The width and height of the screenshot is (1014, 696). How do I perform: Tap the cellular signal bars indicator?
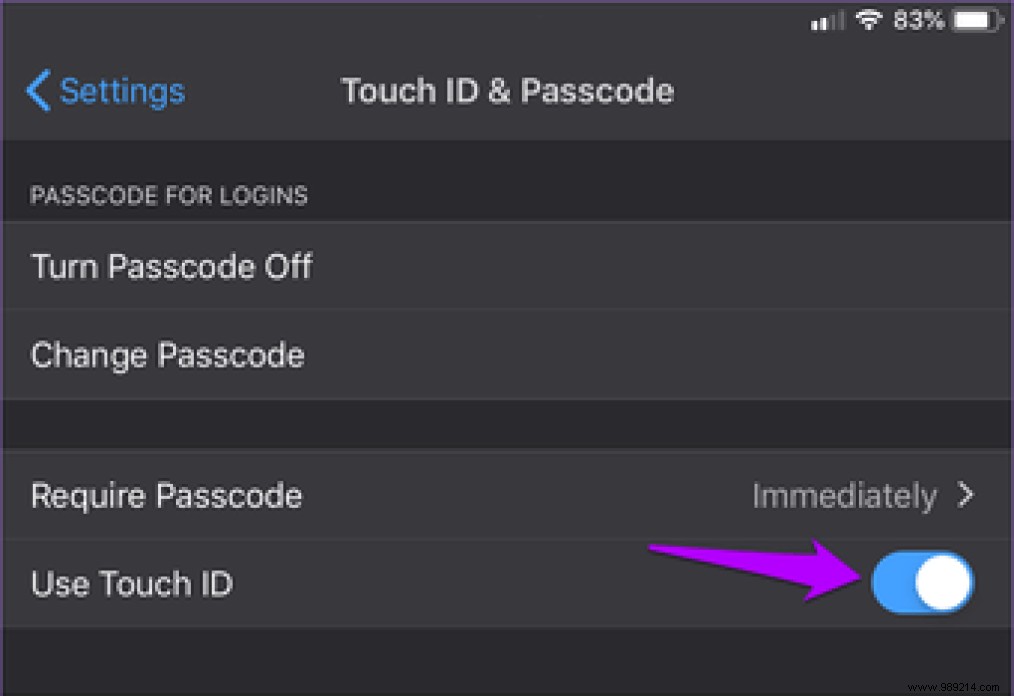tap(827, 20)
